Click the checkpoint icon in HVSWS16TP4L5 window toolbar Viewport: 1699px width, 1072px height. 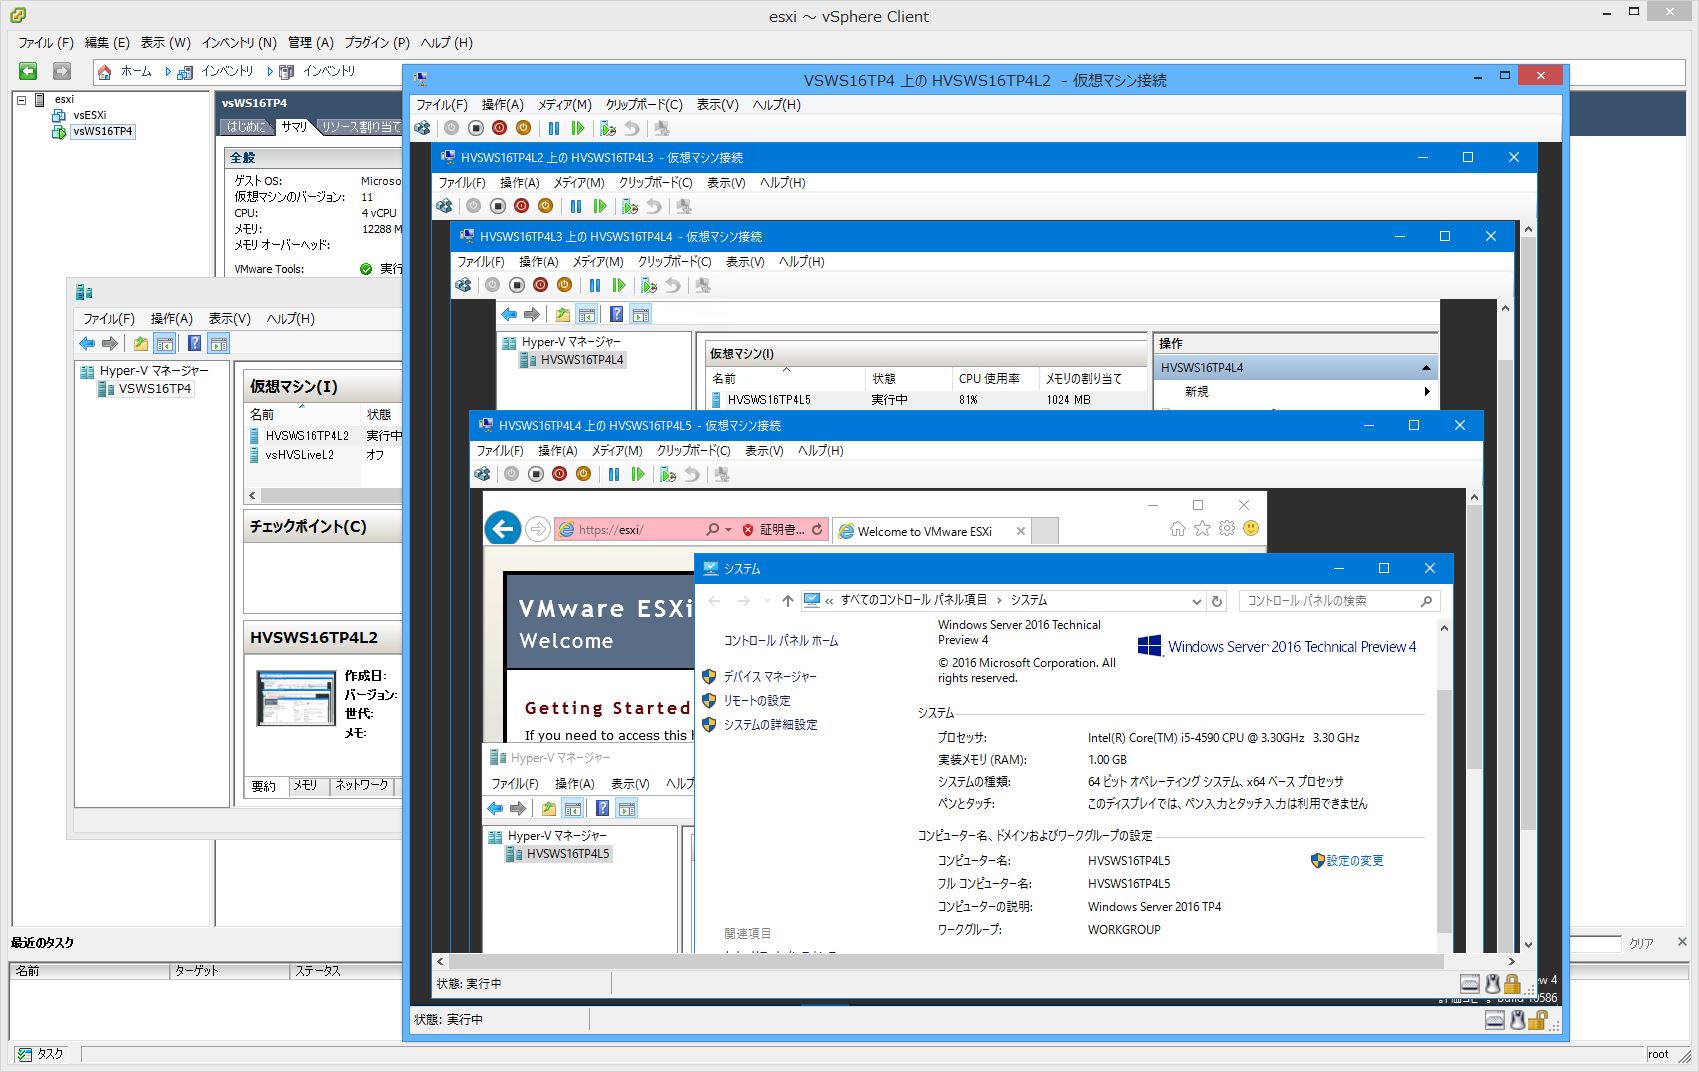[668, 474]
